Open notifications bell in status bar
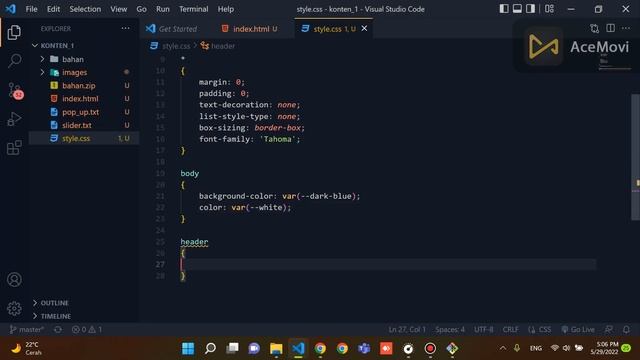 [626, 329]
